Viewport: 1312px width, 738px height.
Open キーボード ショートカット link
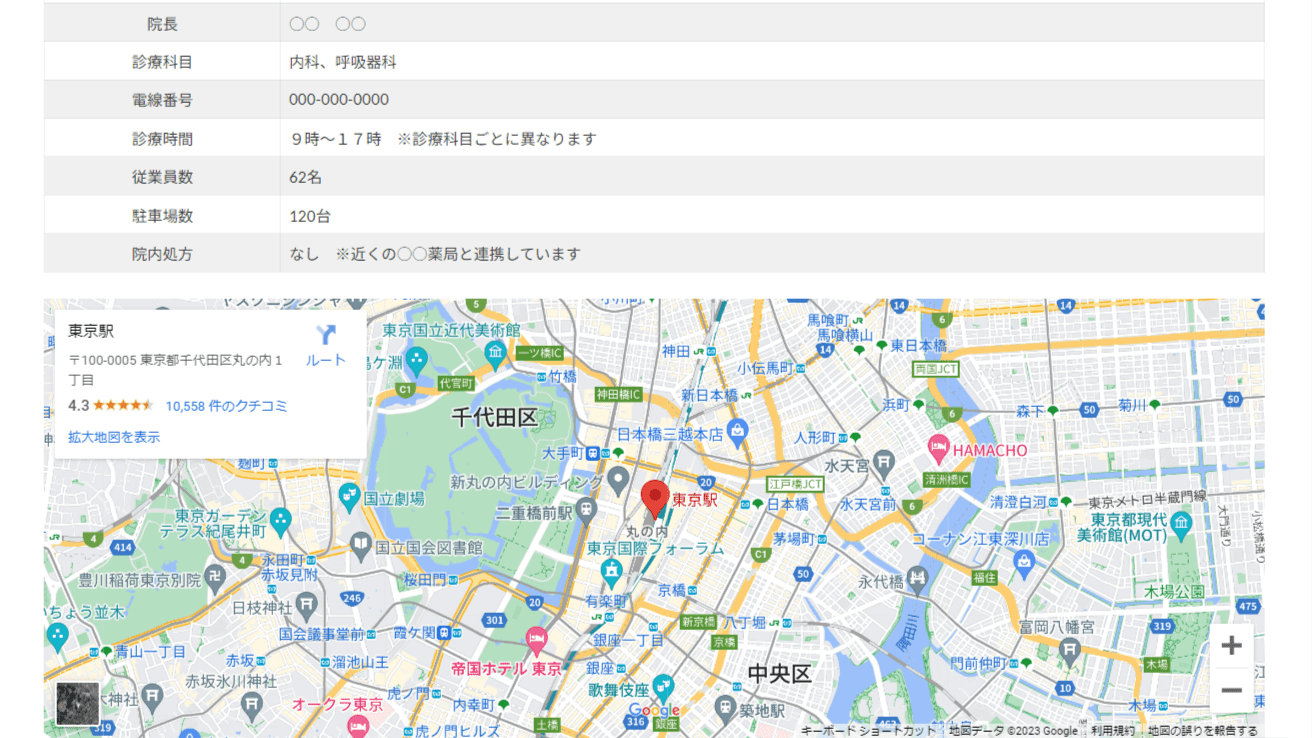tap(869, 731)
